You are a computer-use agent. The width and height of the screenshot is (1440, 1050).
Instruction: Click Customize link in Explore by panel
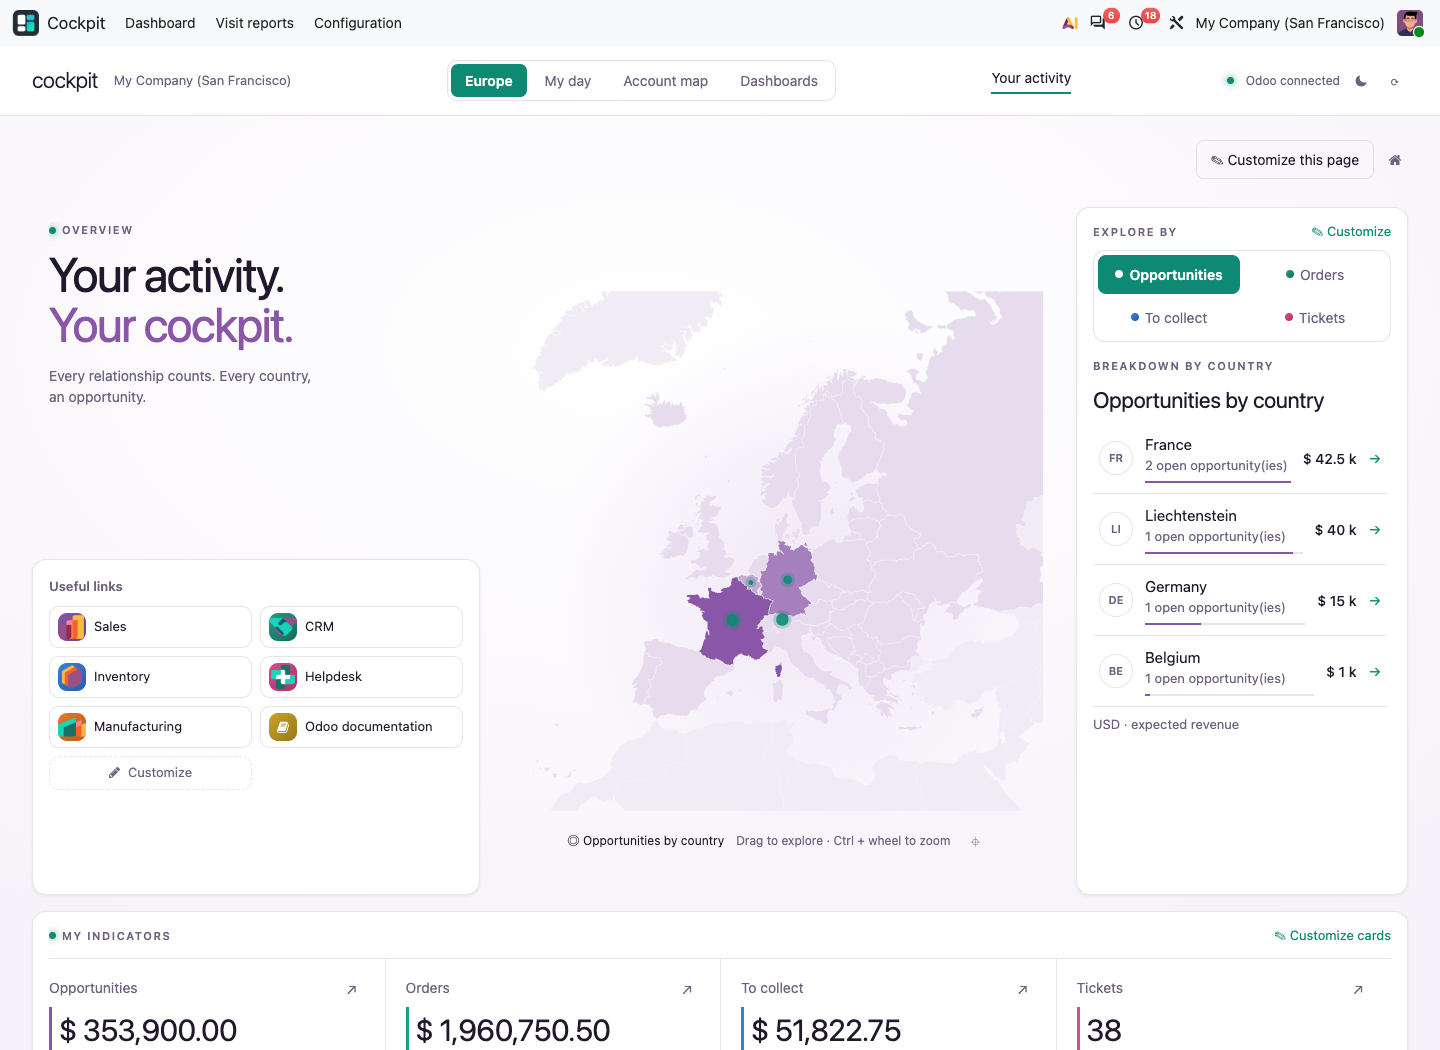coord(1351,232)
